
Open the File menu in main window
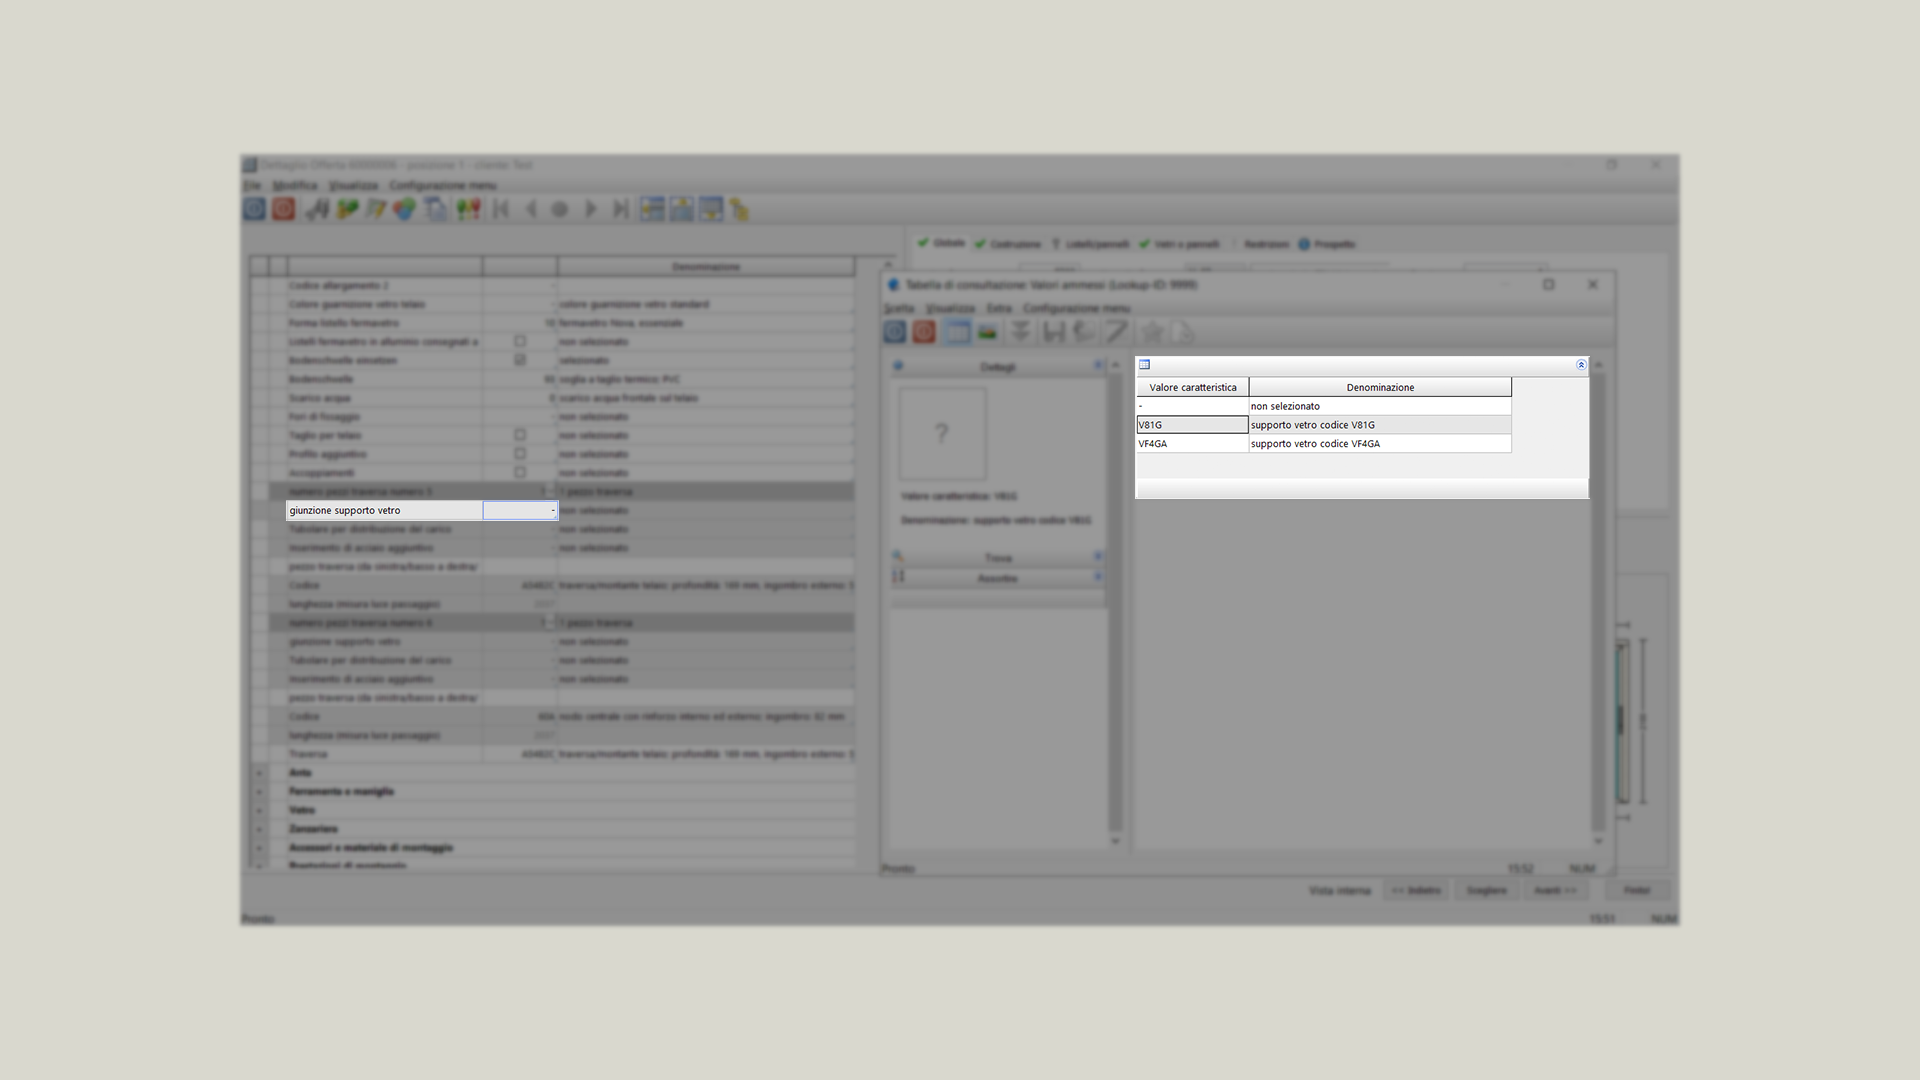tap(252, 185)
